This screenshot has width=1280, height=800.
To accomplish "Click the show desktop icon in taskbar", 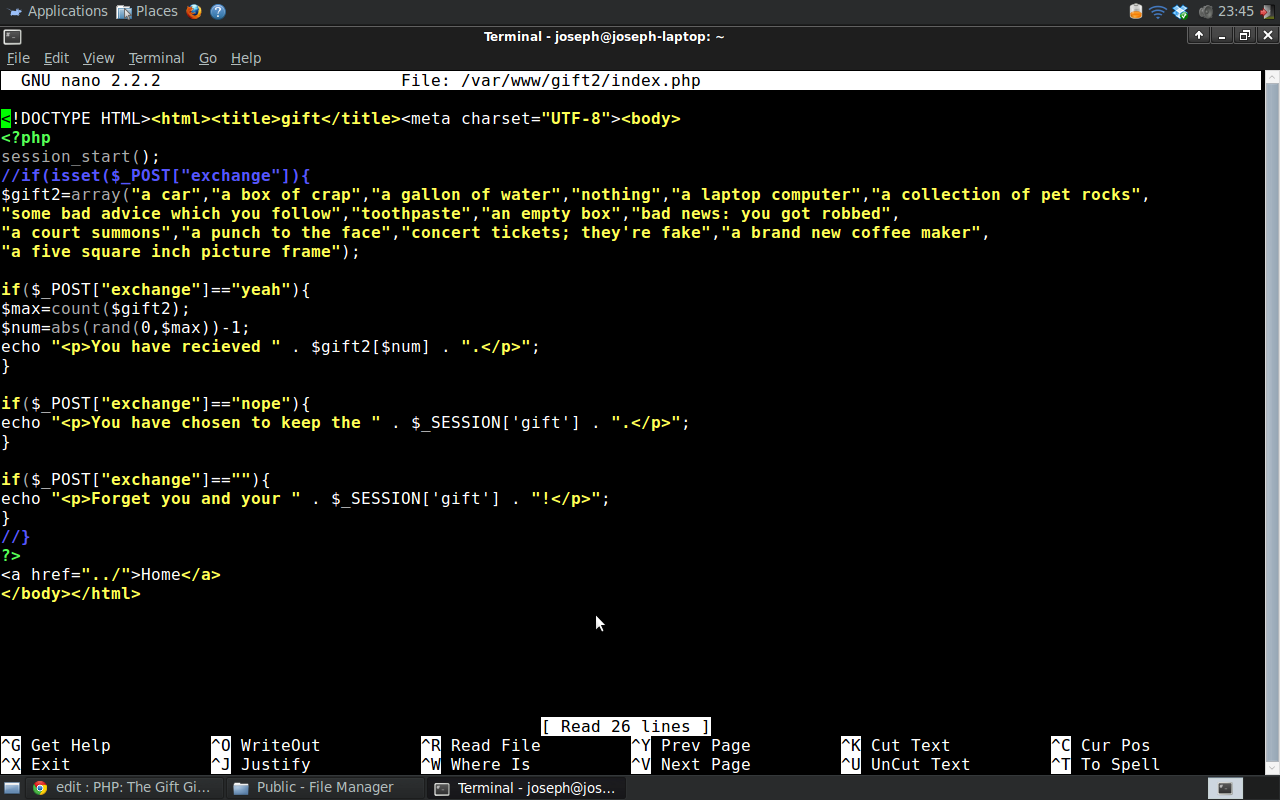I will tap(12, 788).
